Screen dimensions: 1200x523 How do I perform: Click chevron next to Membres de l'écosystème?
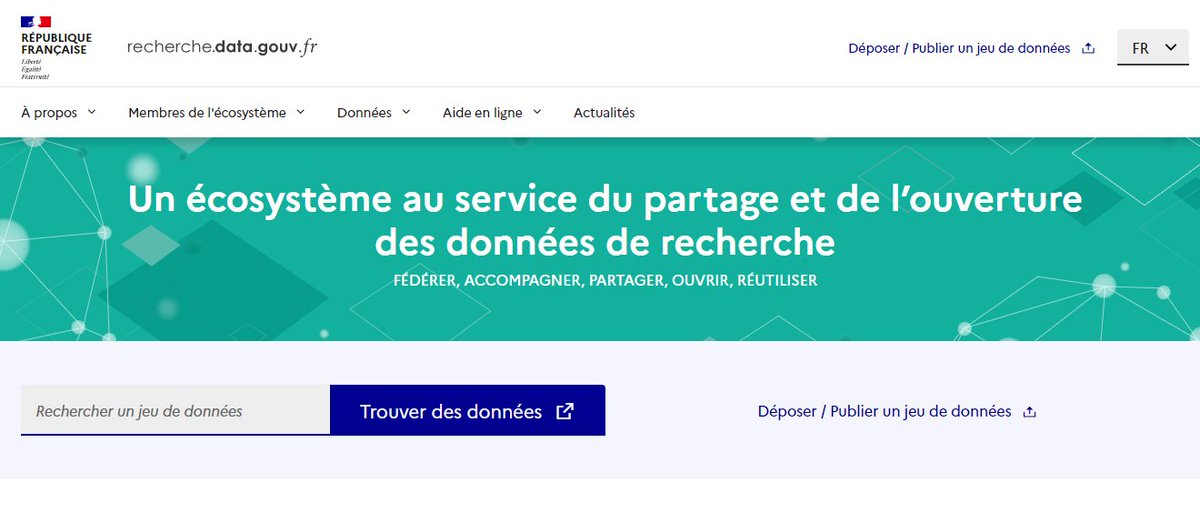click(300, 112)
